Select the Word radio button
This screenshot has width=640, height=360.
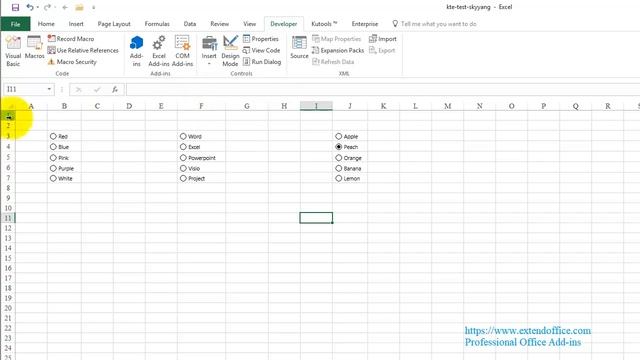pos(183,136)
